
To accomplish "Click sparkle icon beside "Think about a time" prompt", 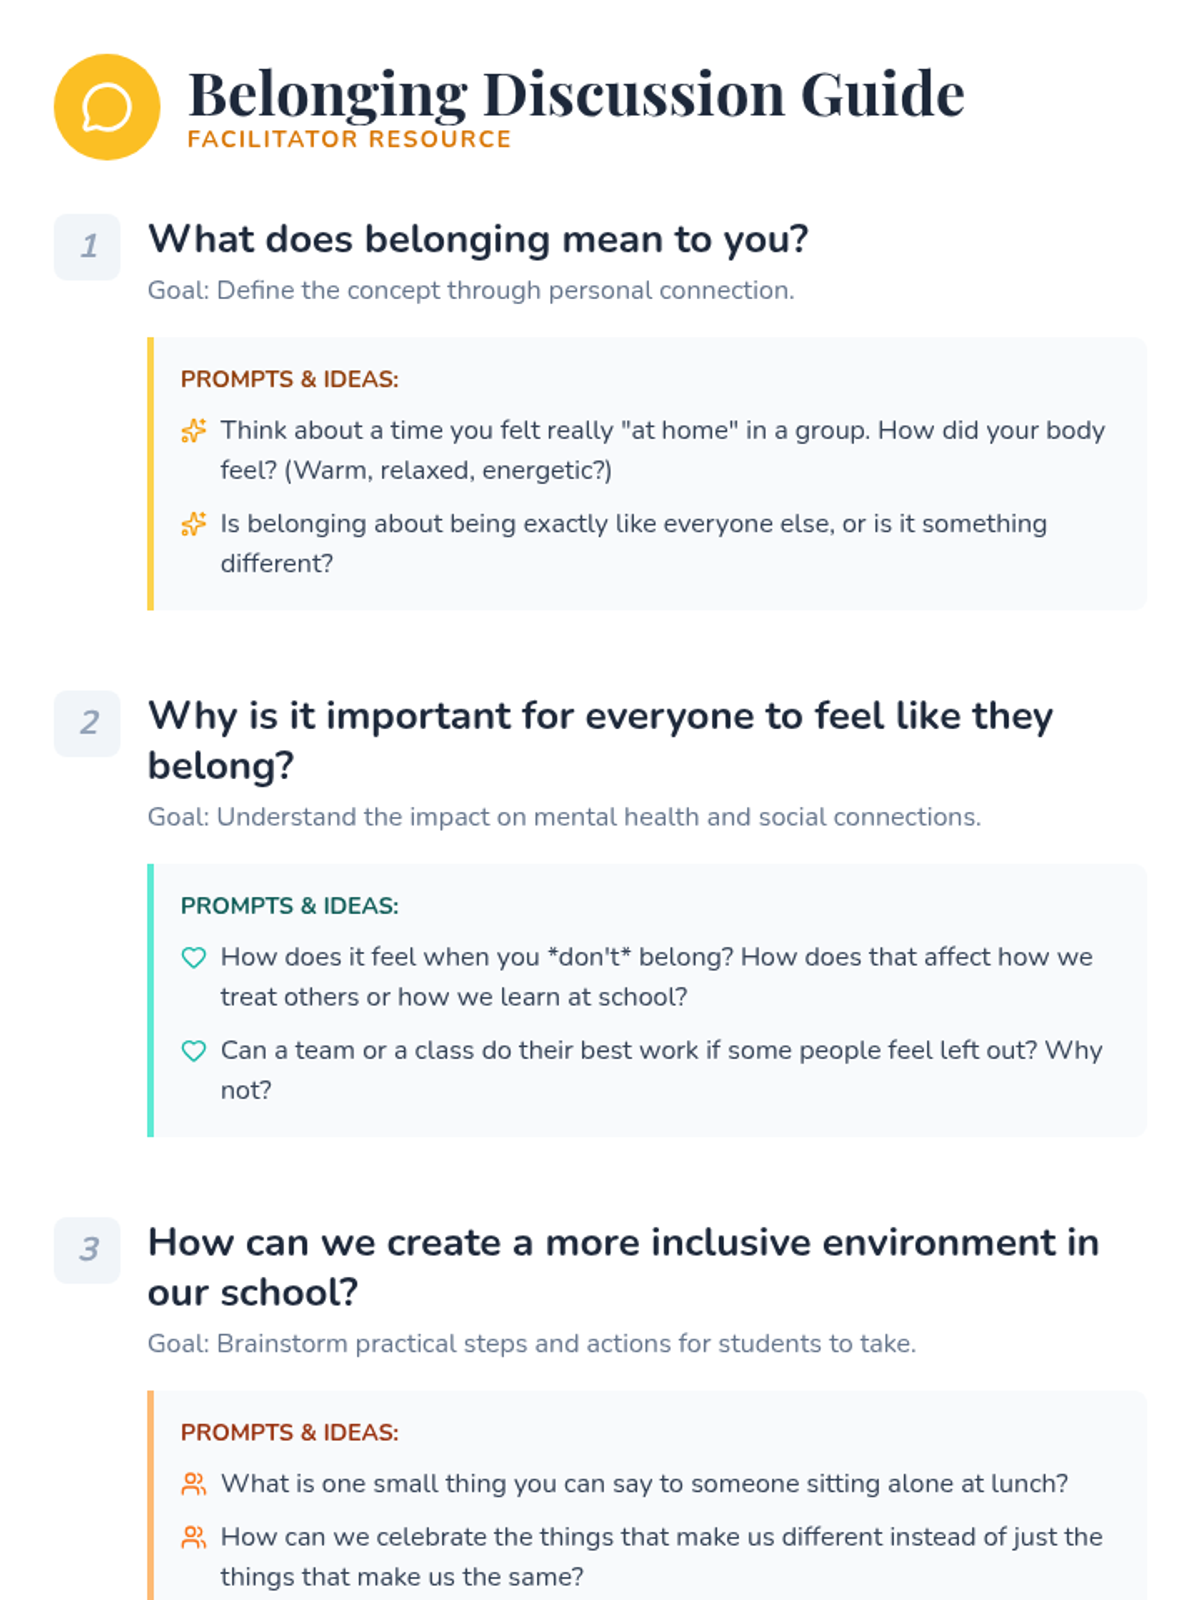I will [x=194, y=431].
